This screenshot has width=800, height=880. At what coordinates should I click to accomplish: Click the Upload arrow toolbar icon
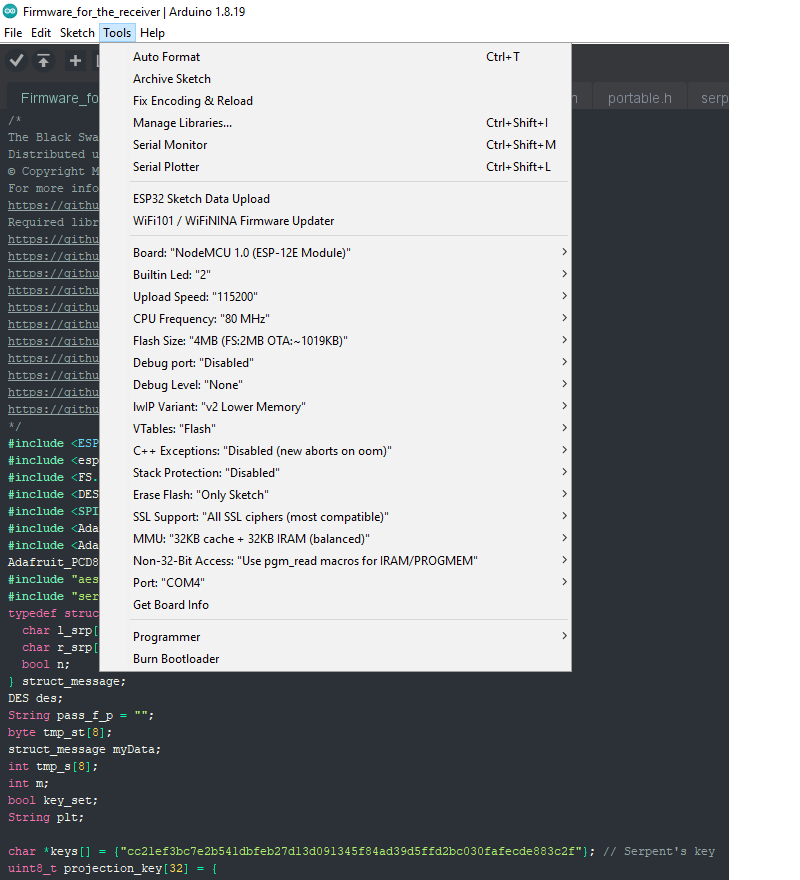click(44, 61)
